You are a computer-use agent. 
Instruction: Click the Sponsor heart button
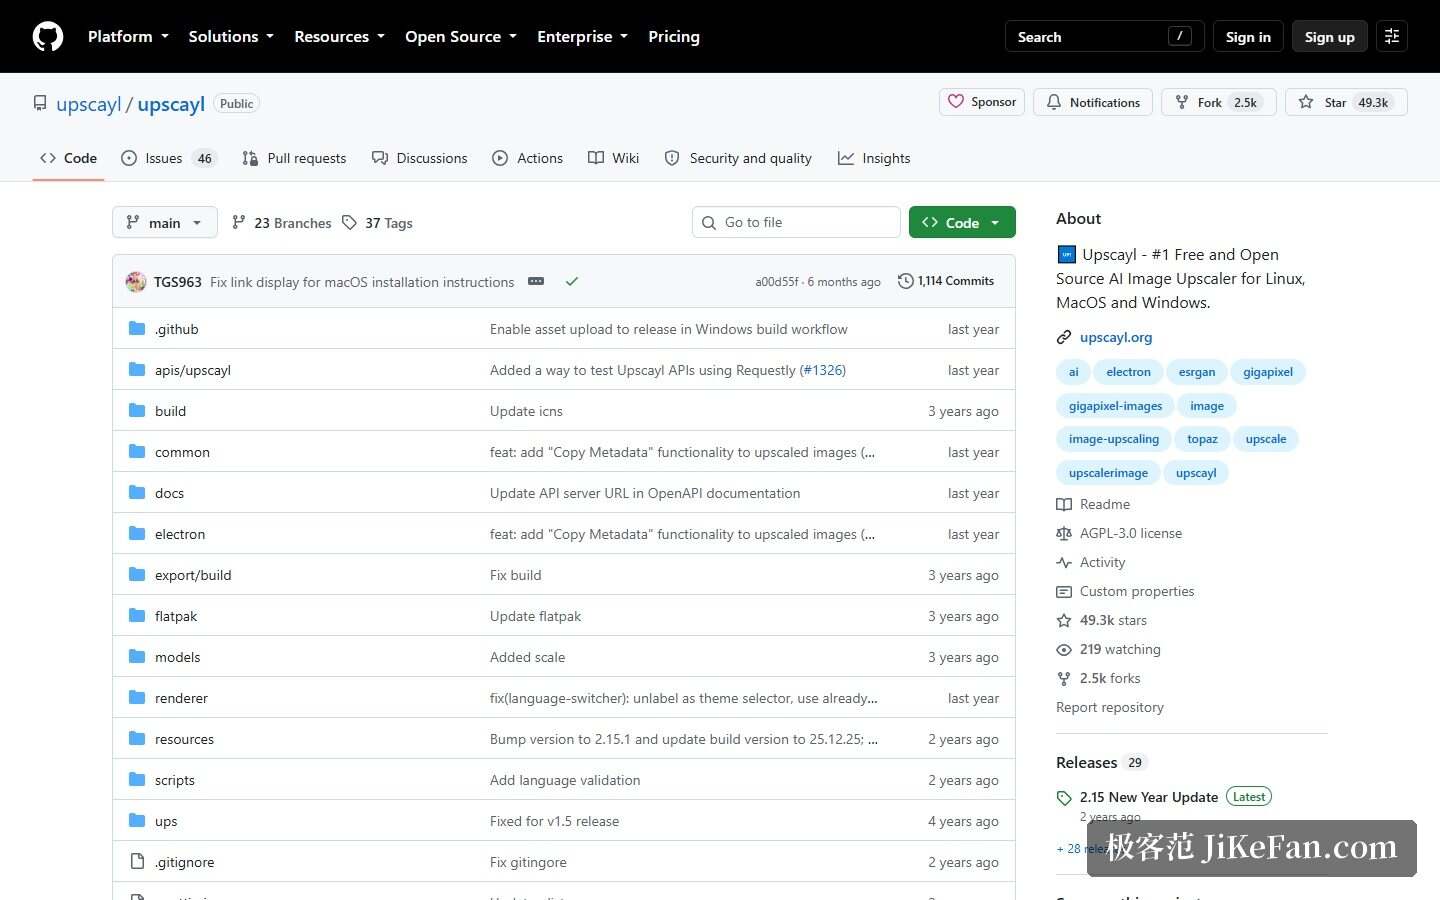(x=982, y=102)
